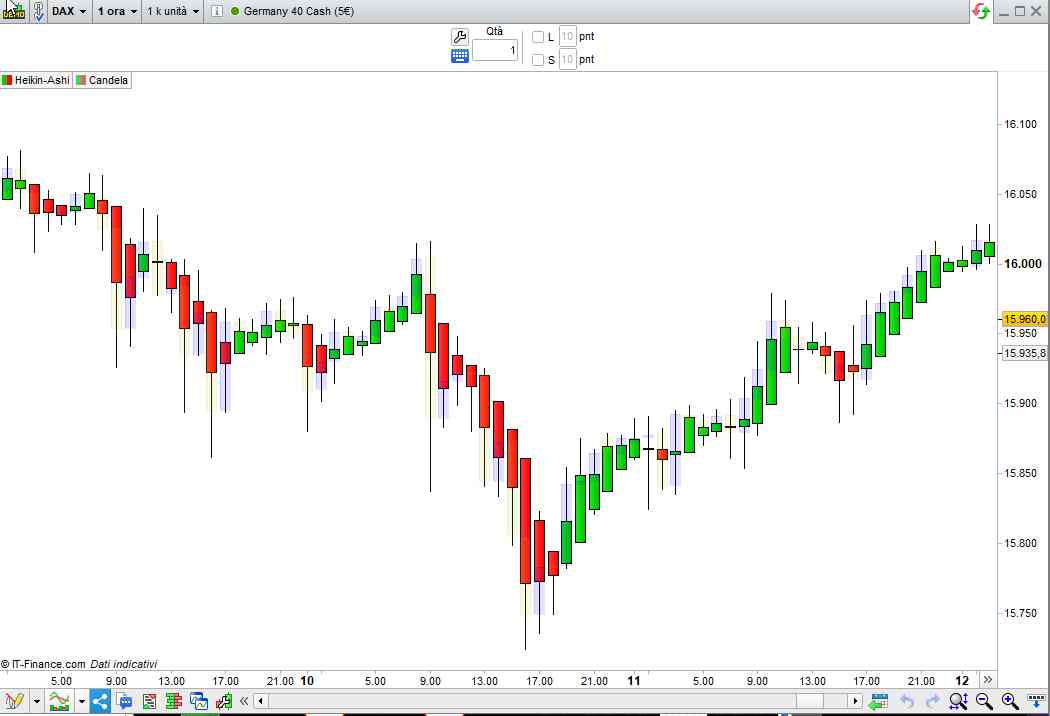Image resolution: width=1050 pixels, height=716 pixels.
Task: Click the blue share icon
Action: (x=100, y=701)
